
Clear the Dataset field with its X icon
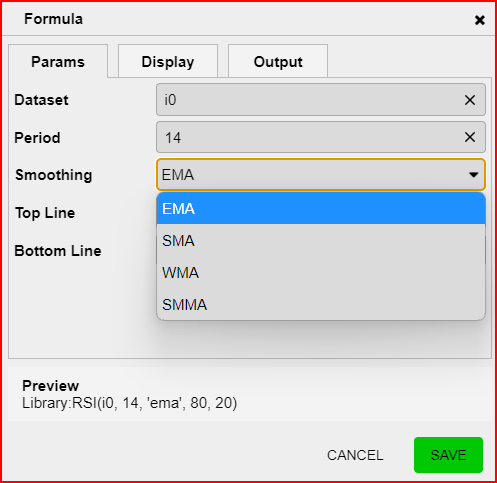pyautogui.click(x=470, y=100)
